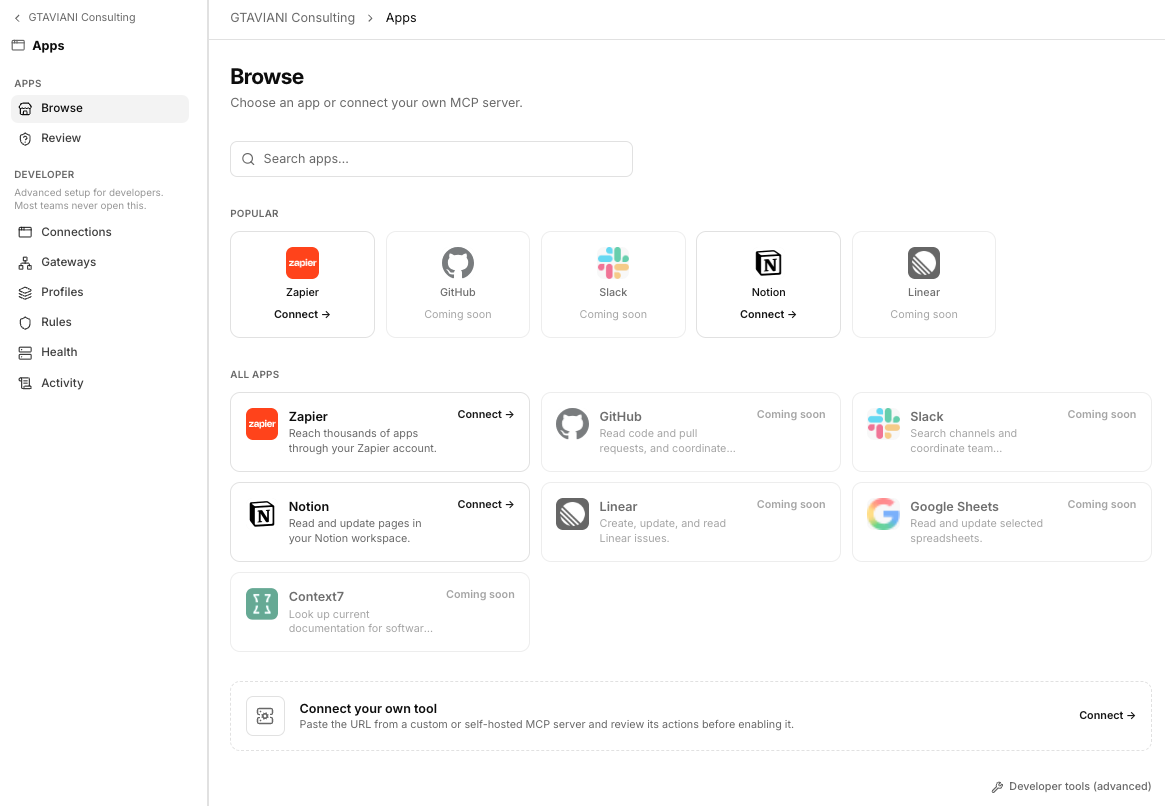1165x806 pixels.
Task: Focus the Search apps input field
Action: [431, 159]
